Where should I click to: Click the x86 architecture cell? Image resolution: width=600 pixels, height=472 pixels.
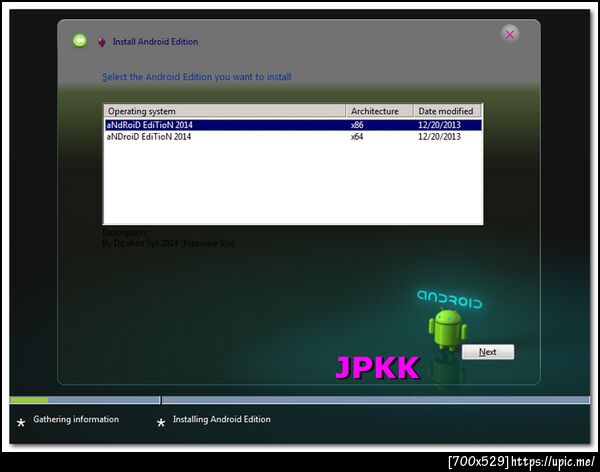click(x=357, y=125)
